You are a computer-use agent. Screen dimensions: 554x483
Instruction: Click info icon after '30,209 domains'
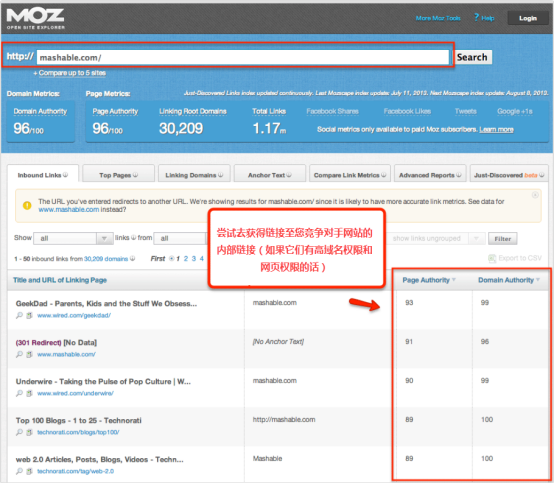click(132, 259)
